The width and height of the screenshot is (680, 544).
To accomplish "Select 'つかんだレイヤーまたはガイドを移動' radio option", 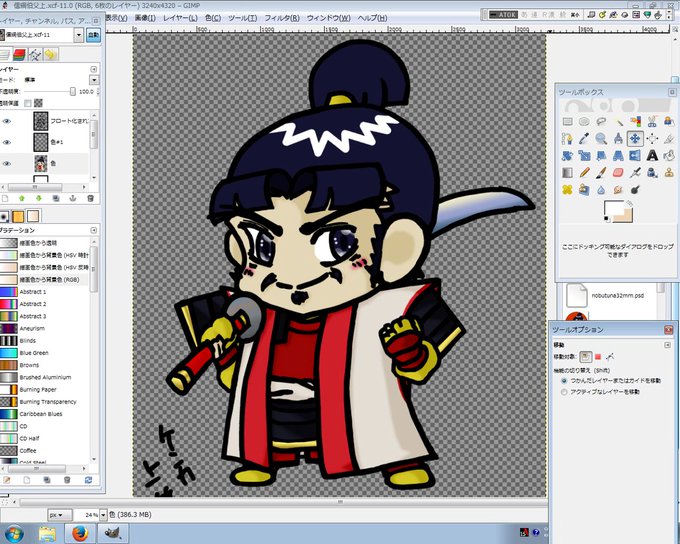I will point(564,380).
